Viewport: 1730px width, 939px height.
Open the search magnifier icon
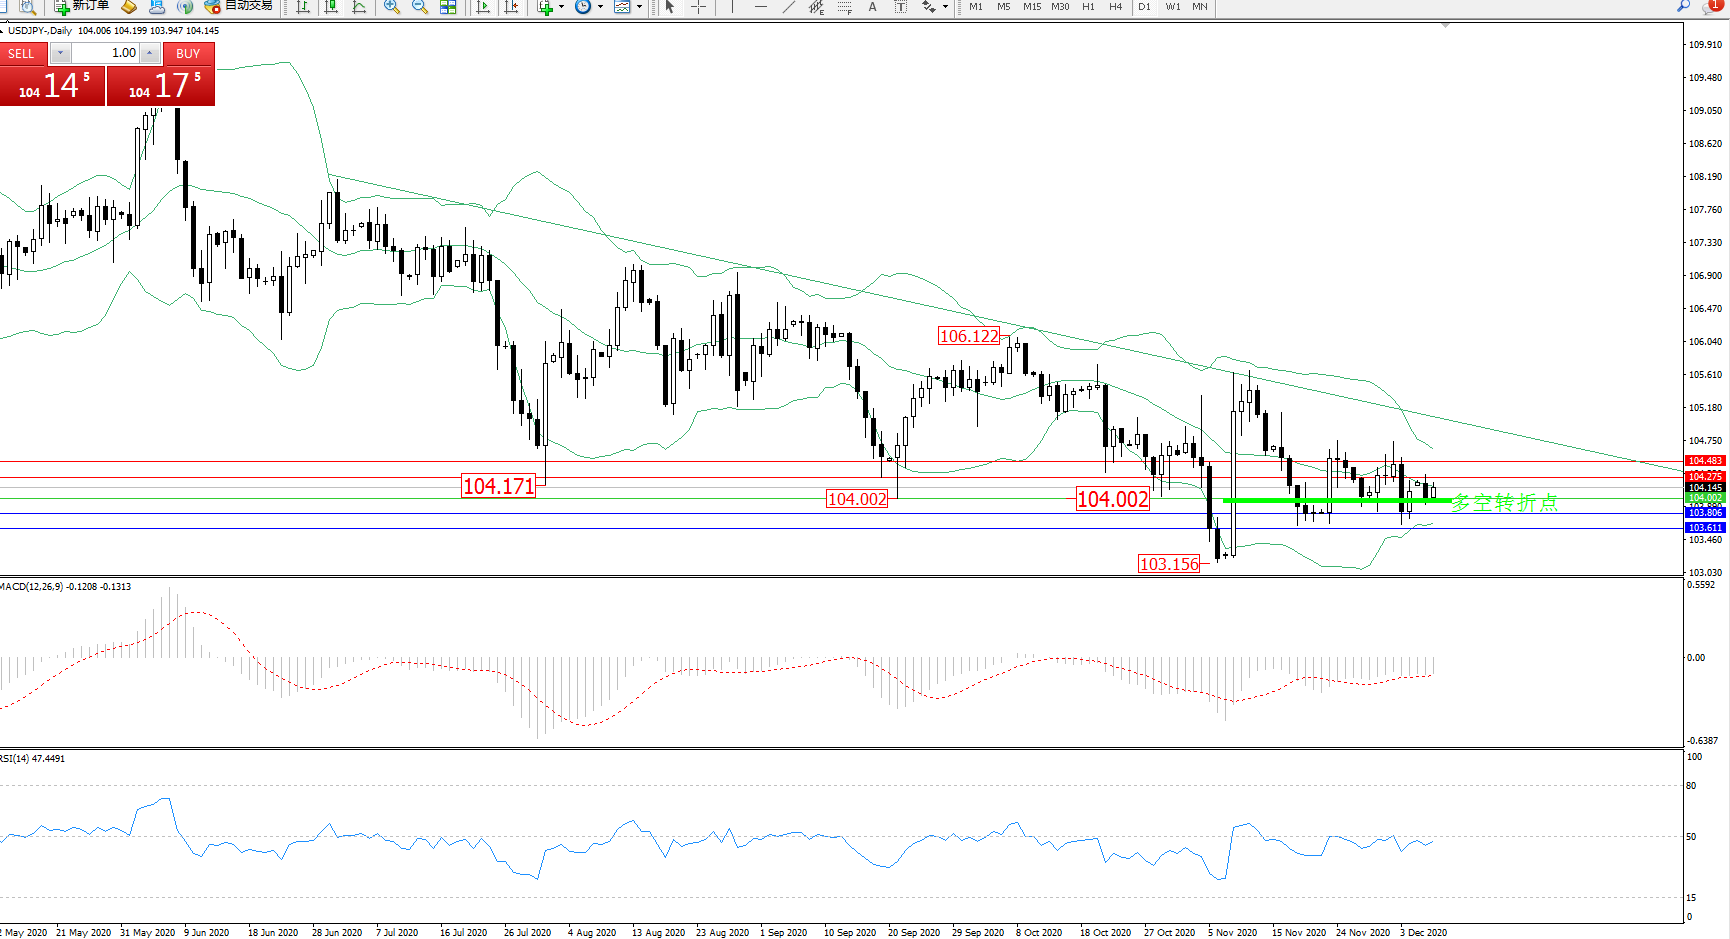[1684, 7]
